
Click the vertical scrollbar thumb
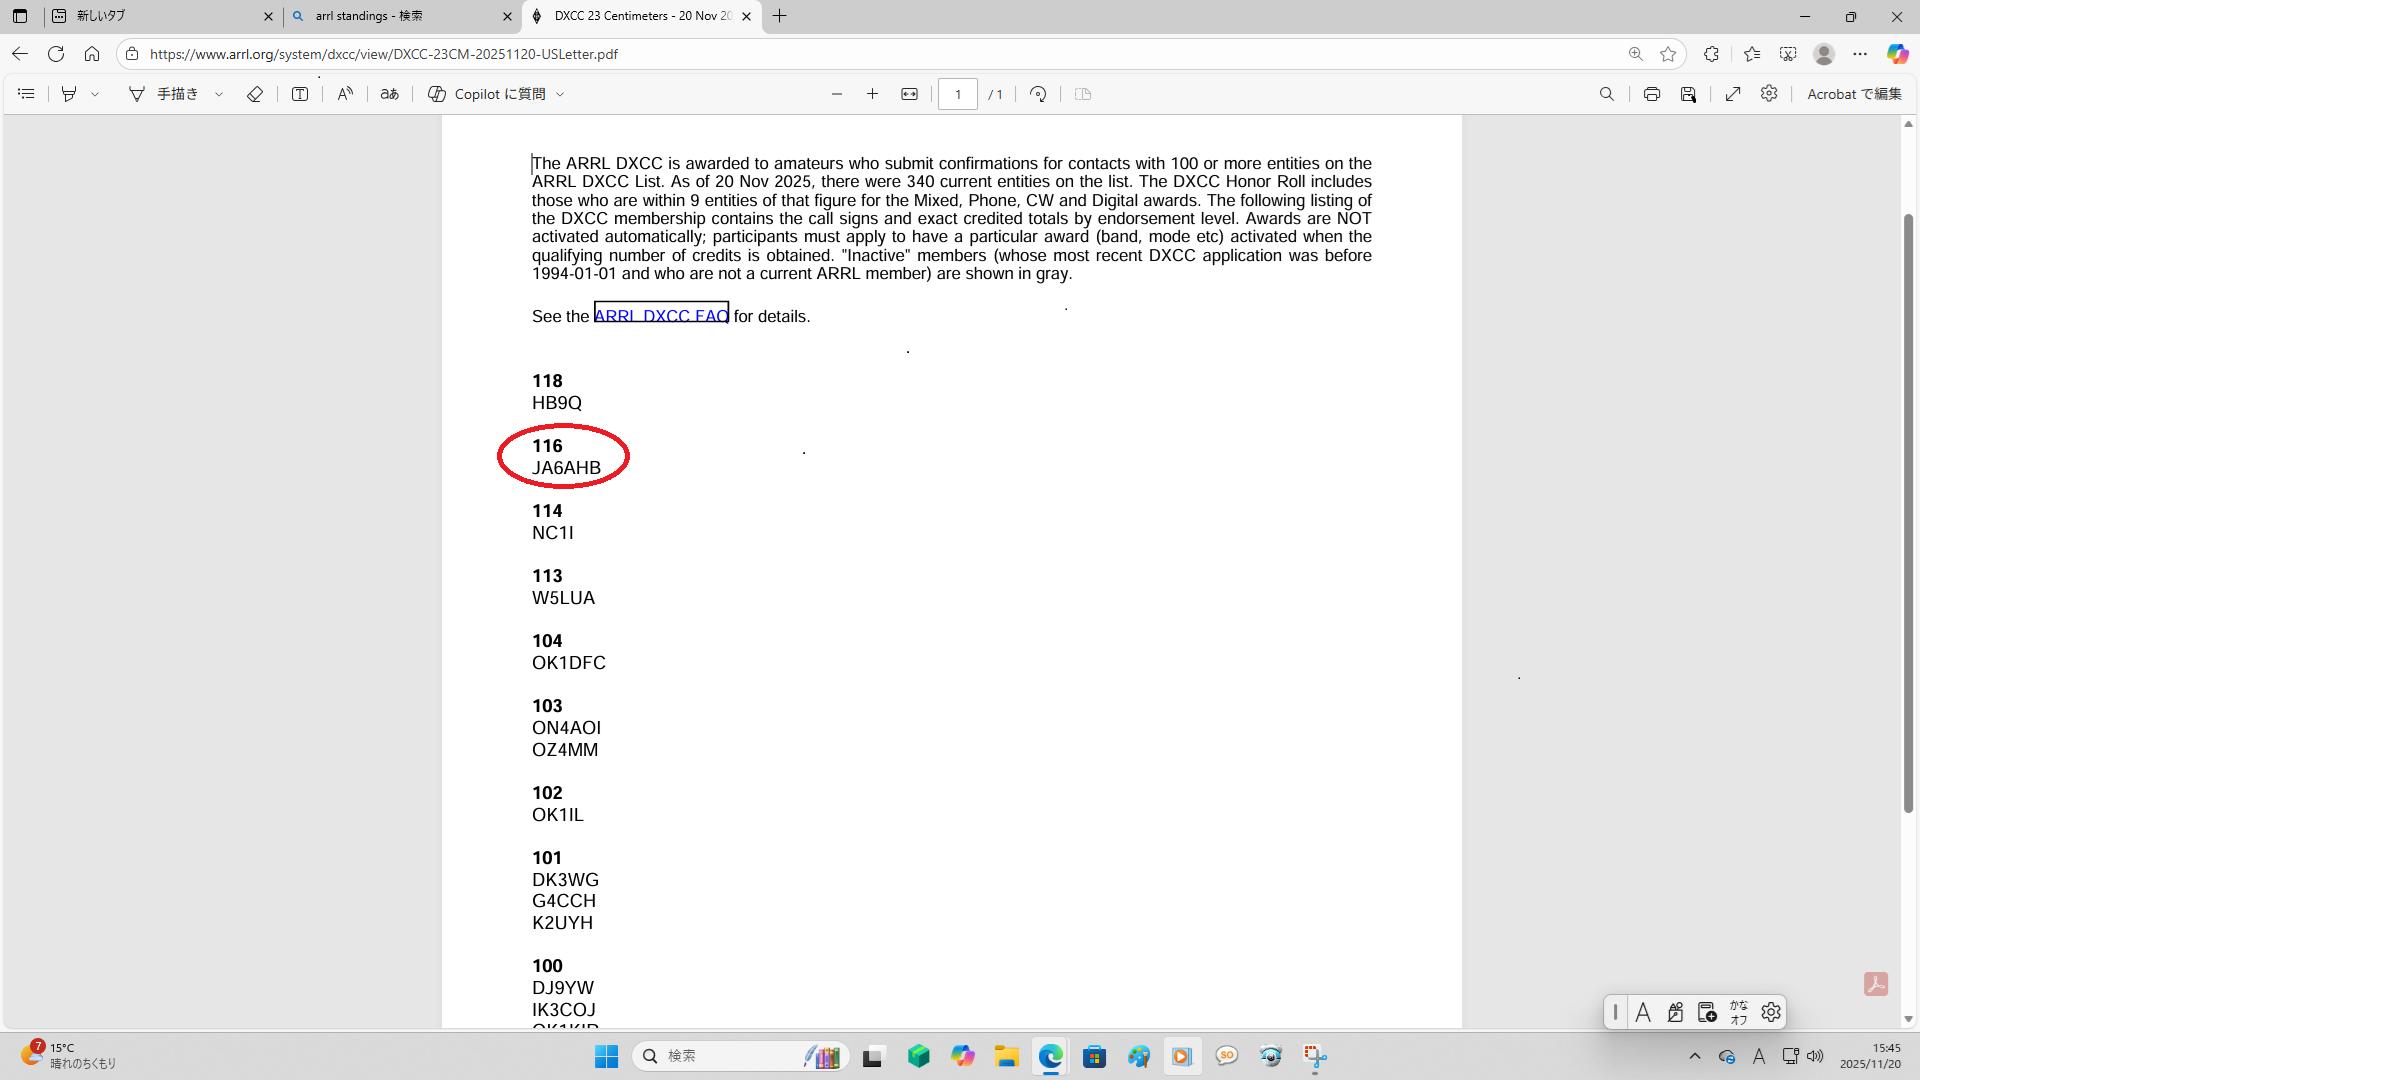point(1908,510)
